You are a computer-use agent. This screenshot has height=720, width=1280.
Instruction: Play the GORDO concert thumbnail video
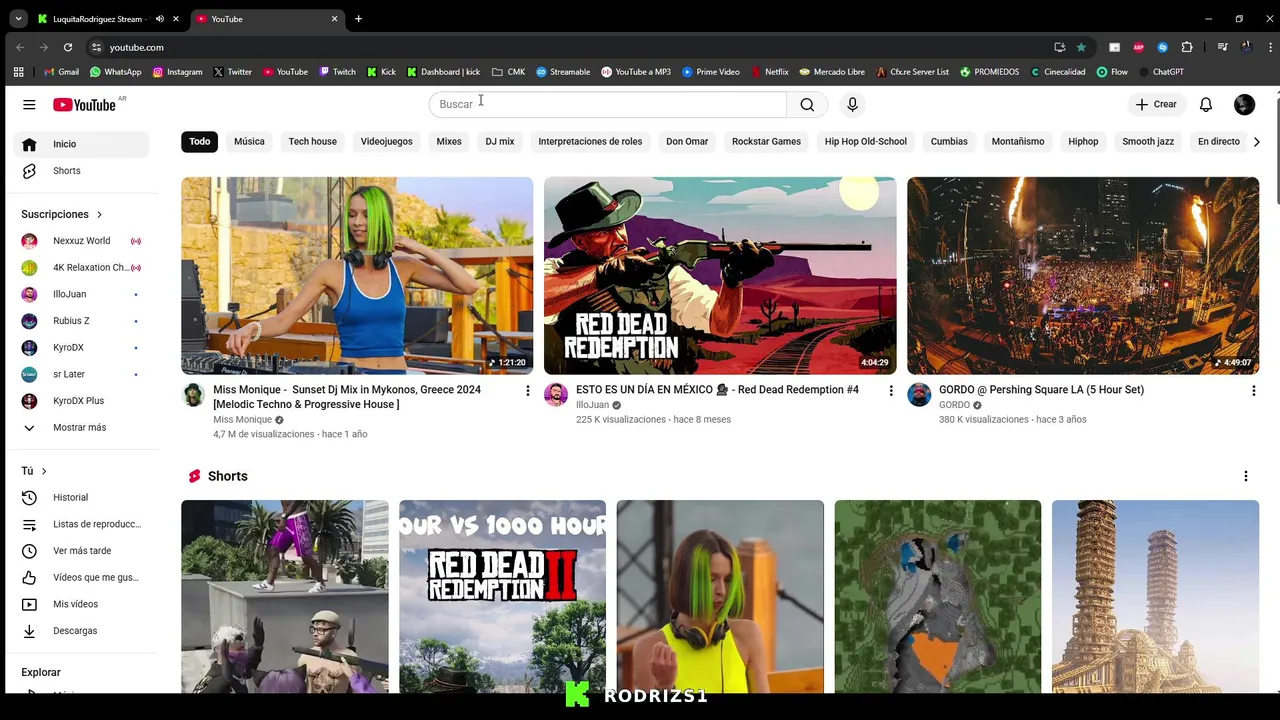click(x=1083, y=275)
